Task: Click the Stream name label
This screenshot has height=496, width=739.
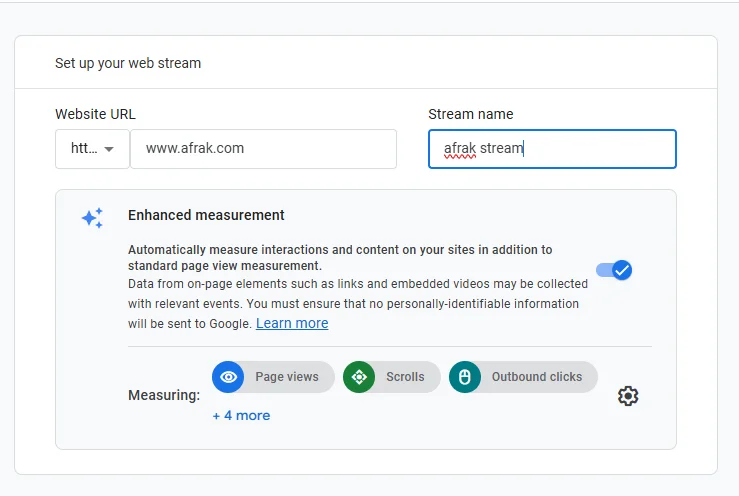Action: (x=470, y=114)
